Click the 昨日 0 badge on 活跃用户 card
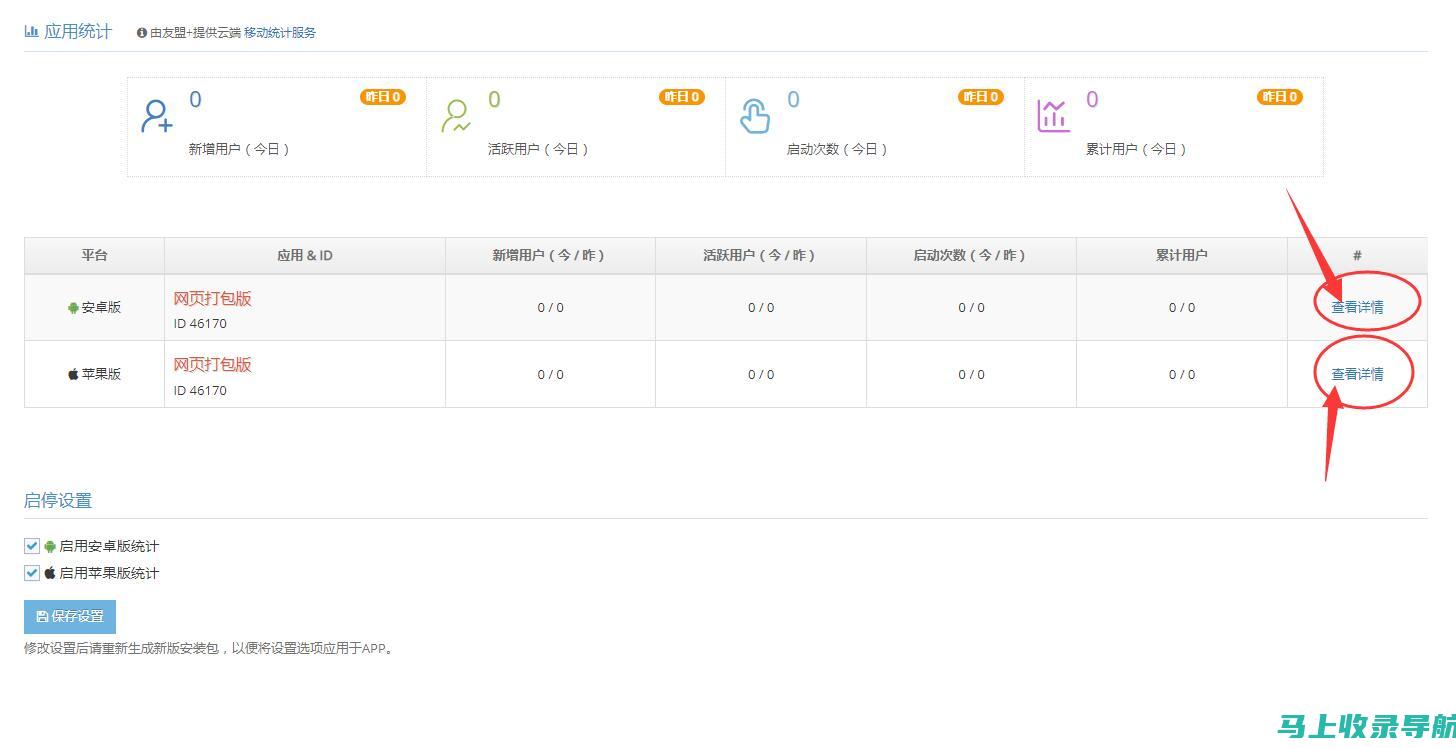 682,97
